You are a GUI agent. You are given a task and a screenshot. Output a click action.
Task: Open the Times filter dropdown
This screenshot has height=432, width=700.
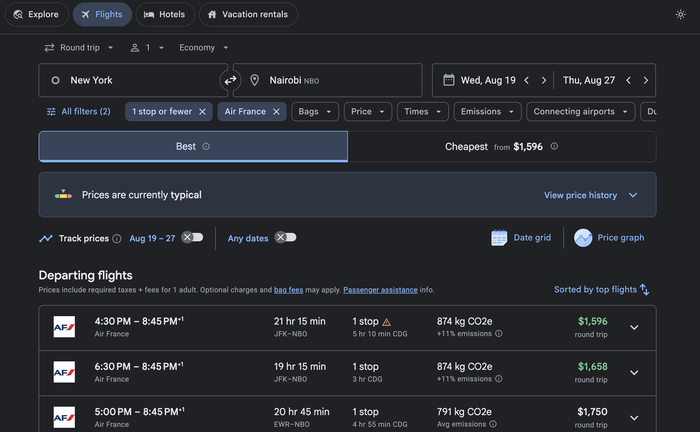pyautogui.click(x=423, y=112)
